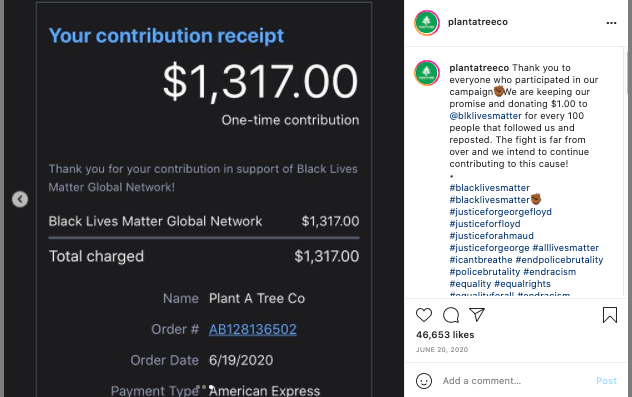The height and width of the screenshot is (397, 632).
Task: Open the plantatreeco username in header
Action: coord(478,22)
